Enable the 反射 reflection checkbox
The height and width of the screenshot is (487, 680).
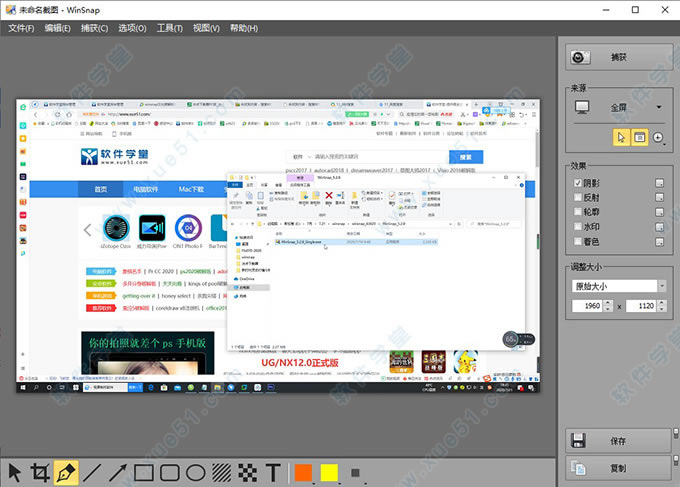pos(578,197)
